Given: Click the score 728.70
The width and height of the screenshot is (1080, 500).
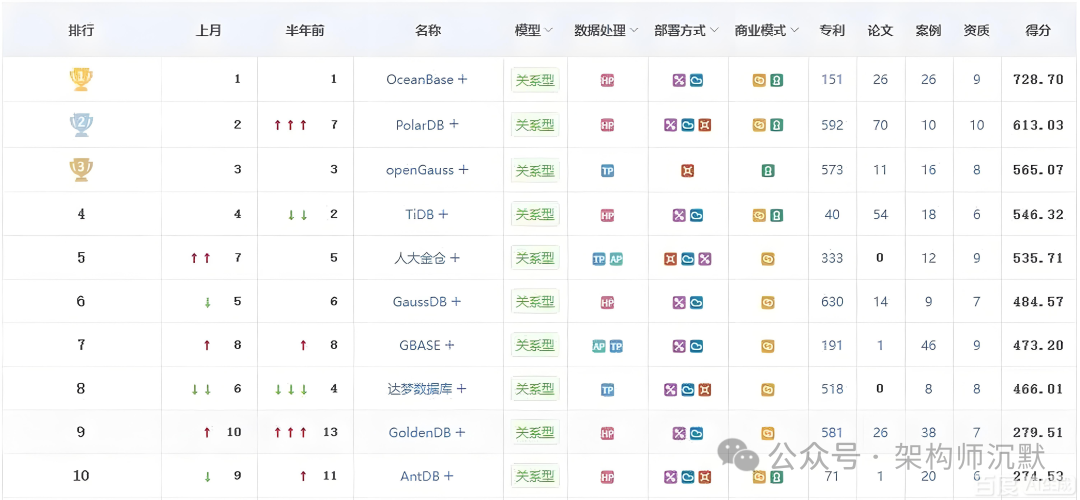Looking at the screenshot, I should click(1038, 80).
